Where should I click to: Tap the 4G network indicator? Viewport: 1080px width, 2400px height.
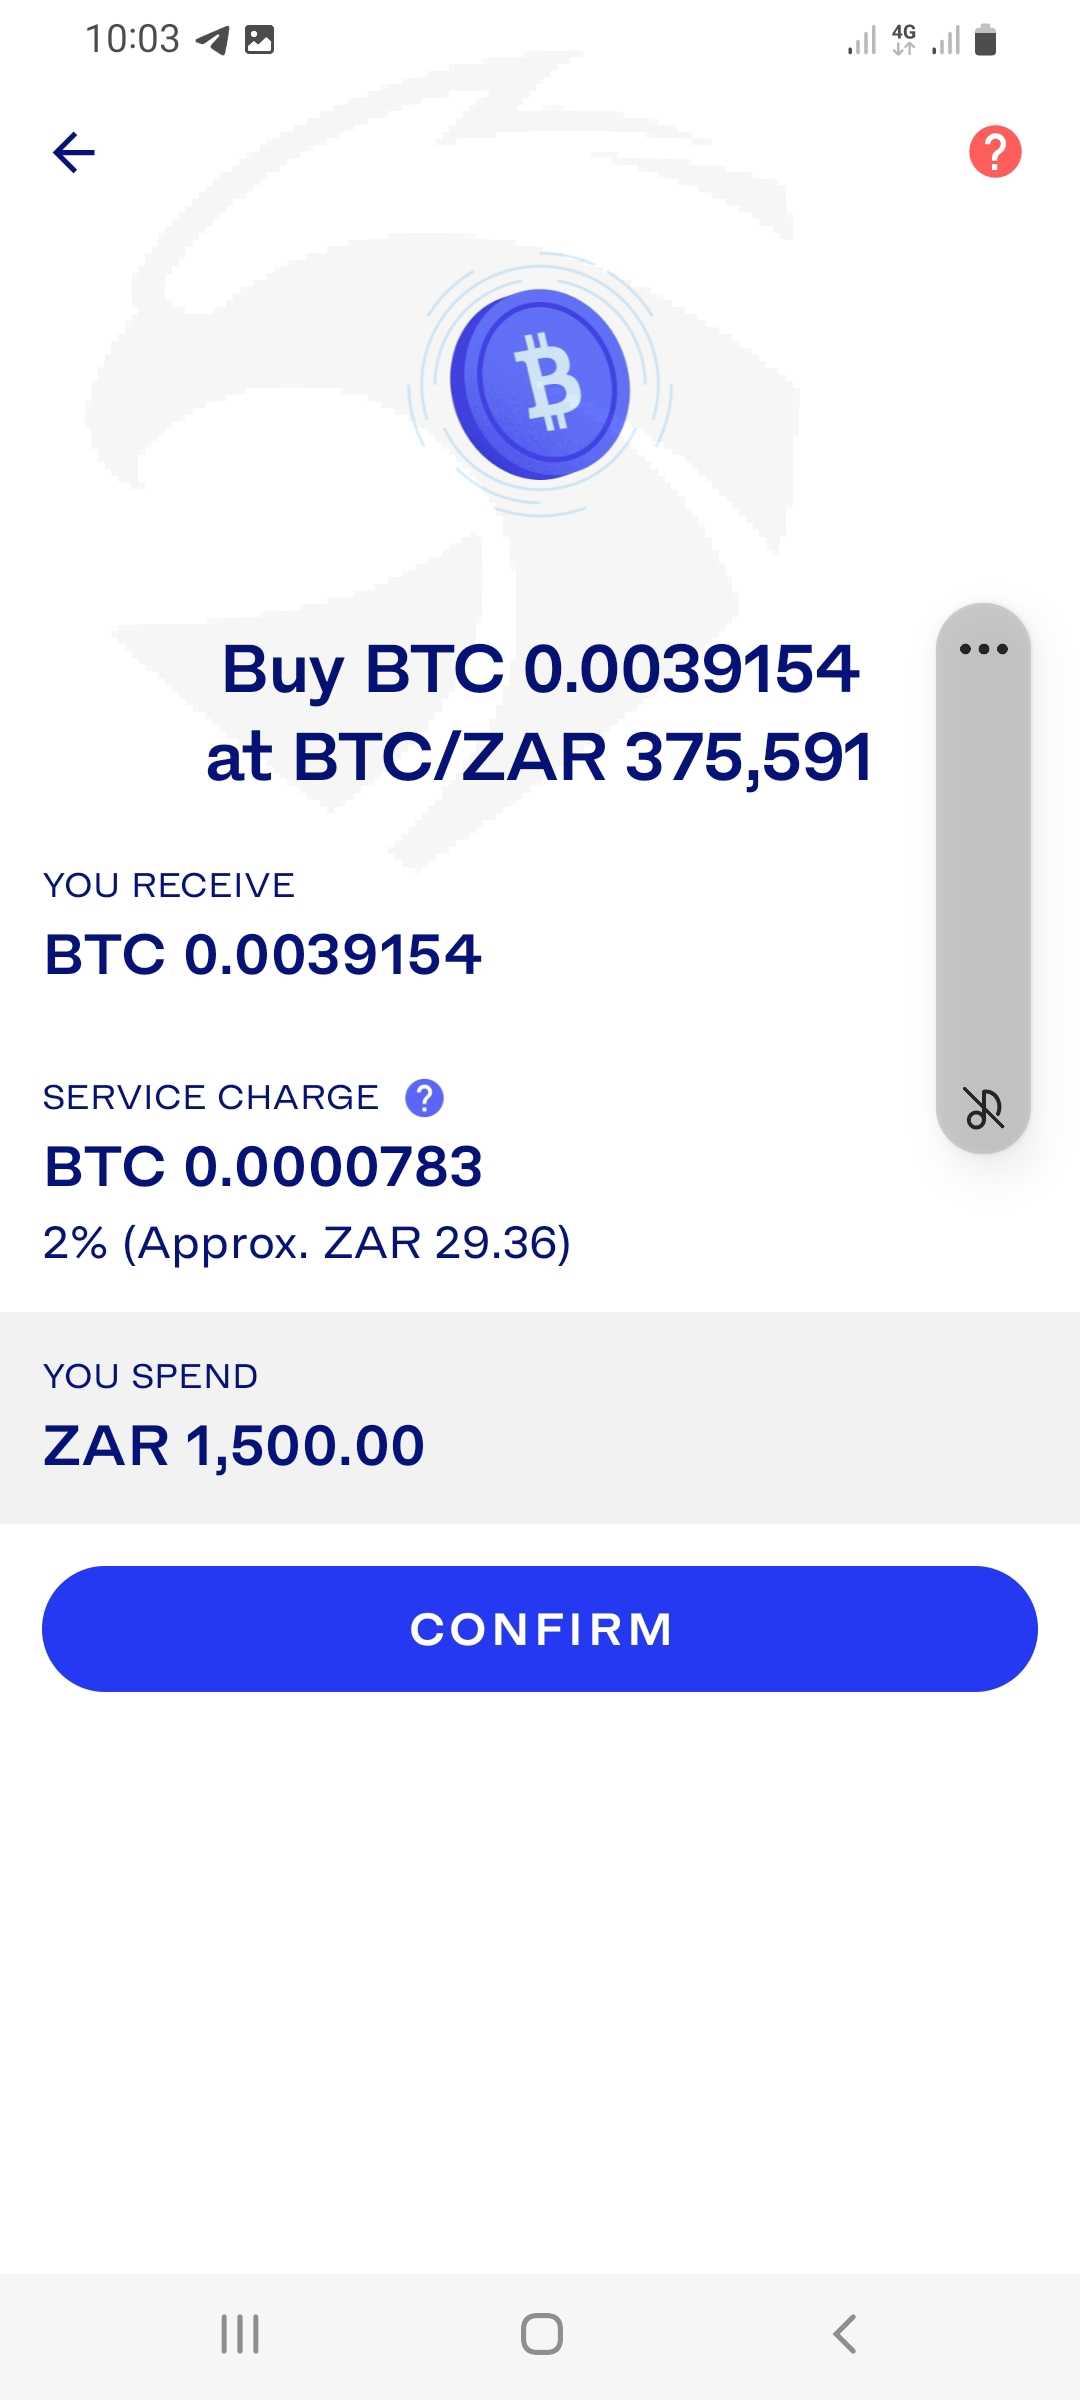904,40
